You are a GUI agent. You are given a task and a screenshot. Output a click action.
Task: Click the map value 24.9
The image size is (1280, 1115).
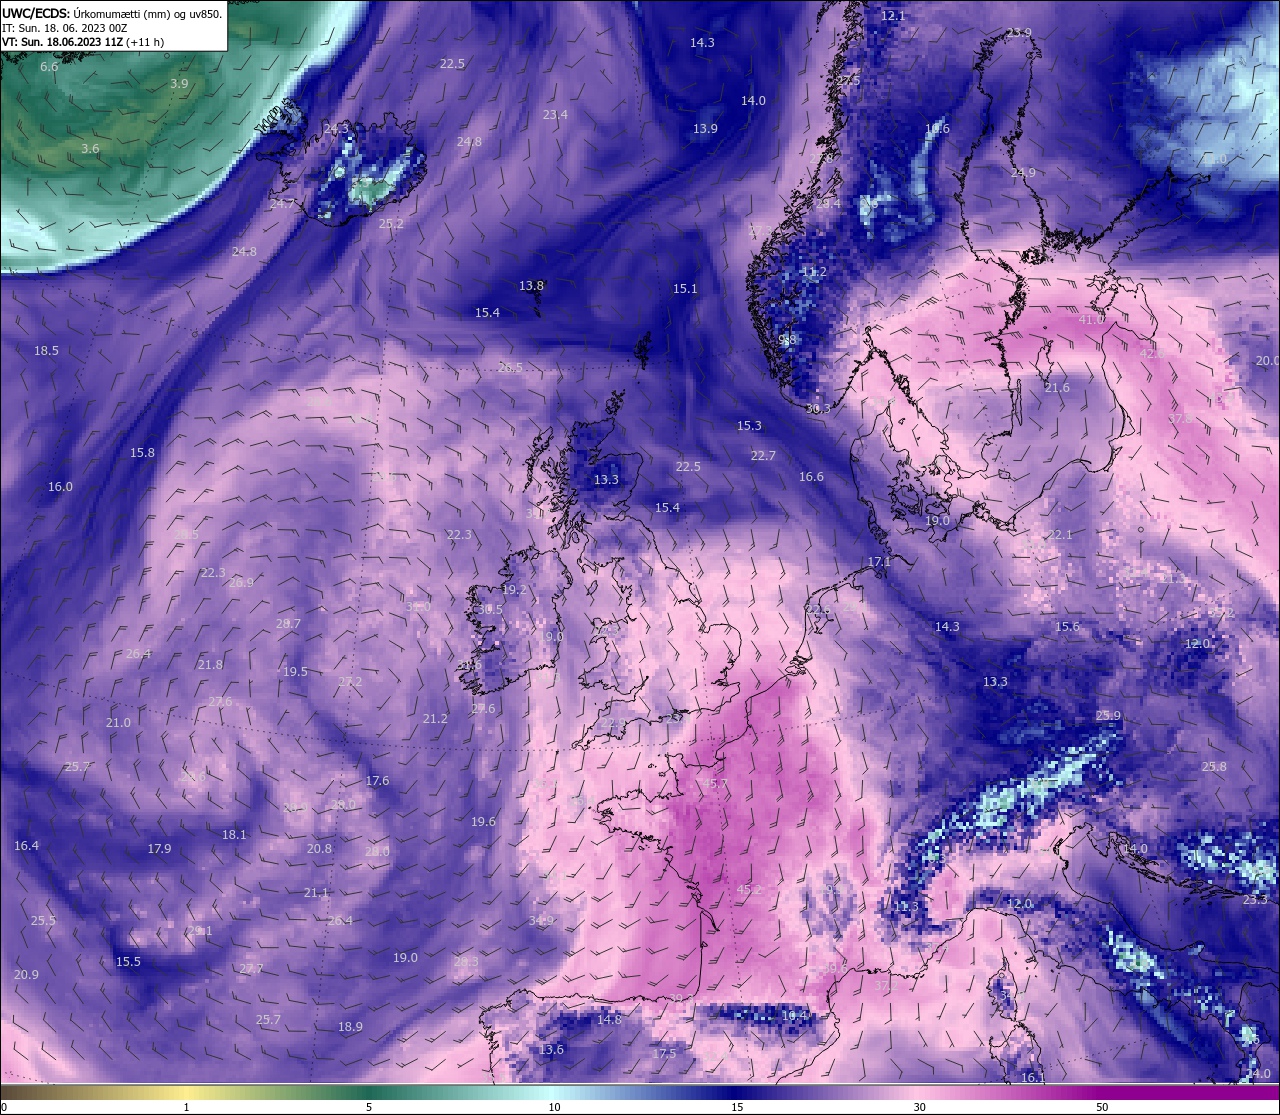click(x=1023, y=174)
